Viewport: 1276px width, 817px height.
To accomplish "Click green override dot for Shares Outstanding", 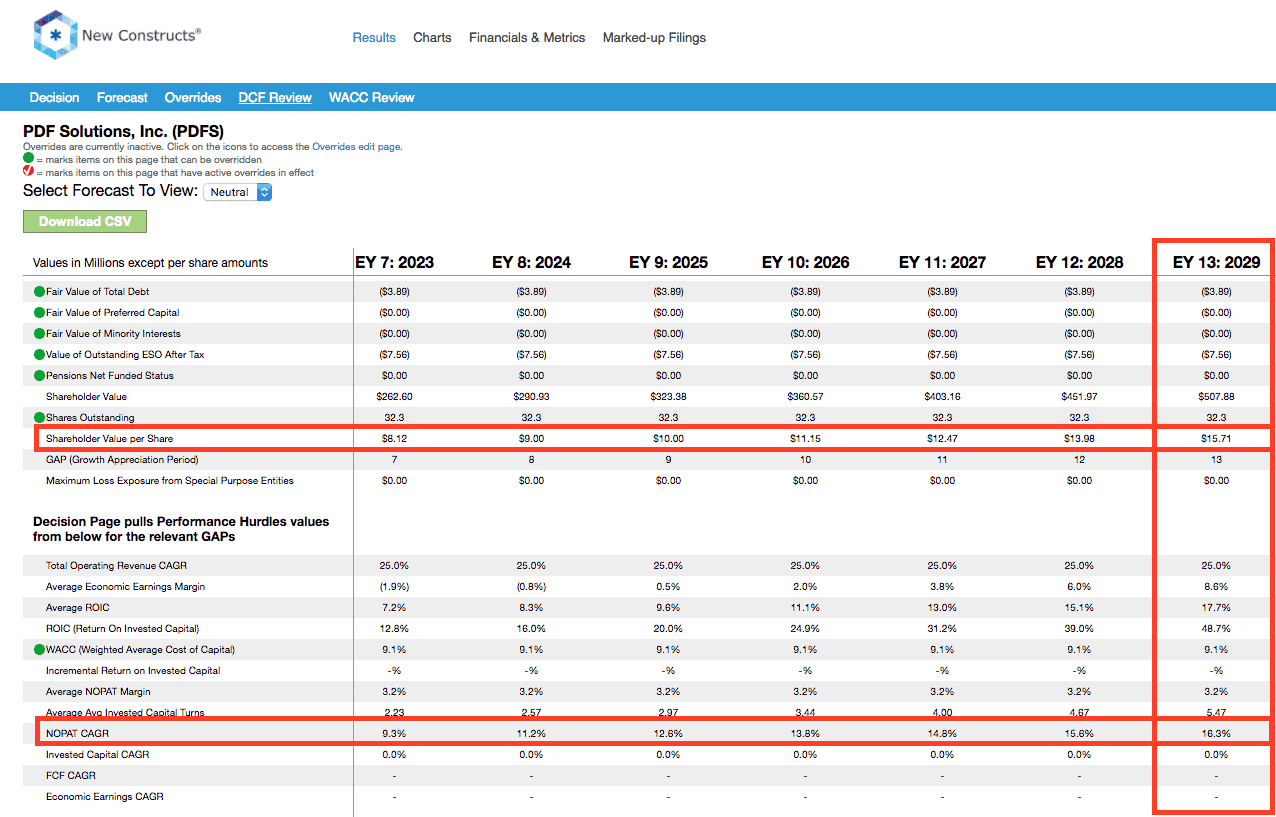I will (x=39, y=418).
